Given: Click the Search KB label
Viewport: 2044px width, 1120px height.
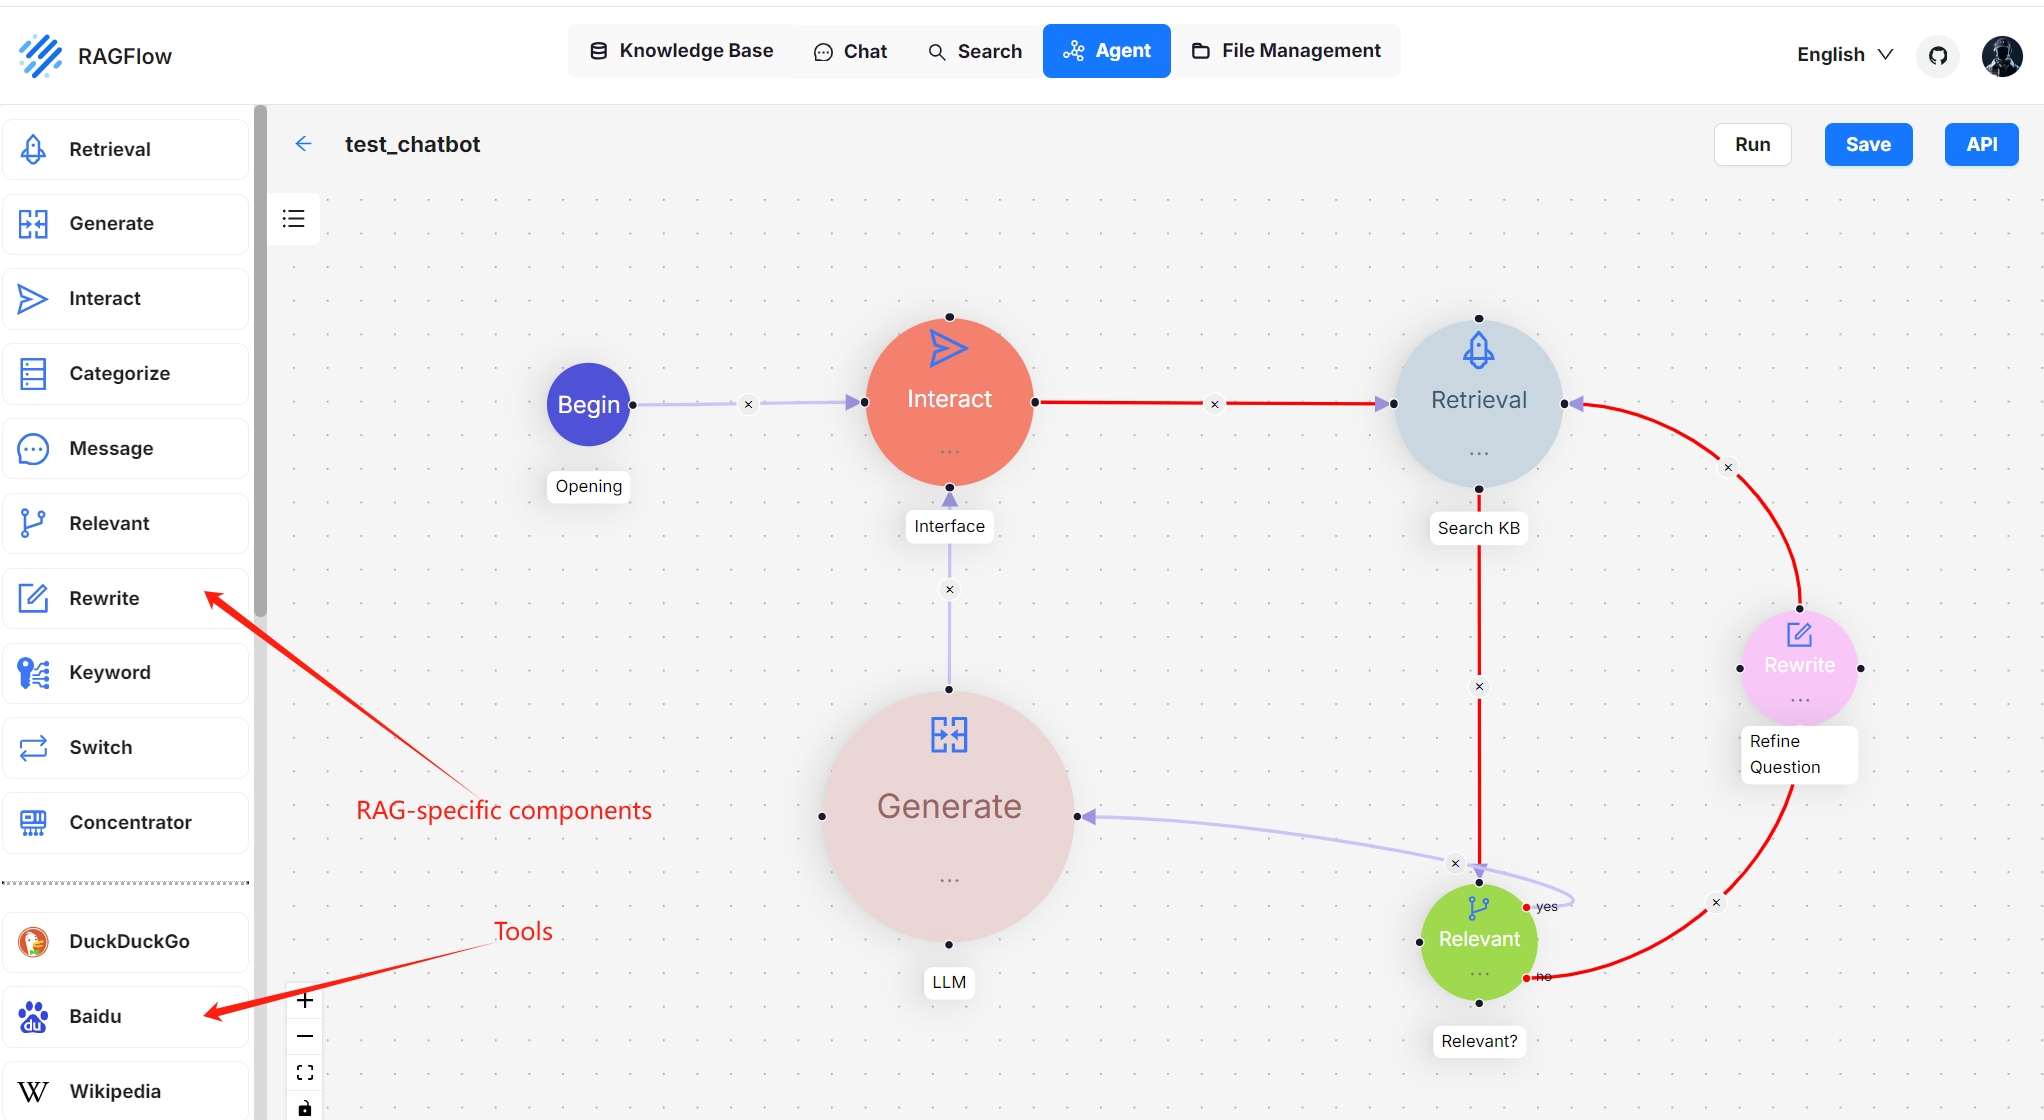Looking at the screenshot, I should tap(1478, 528).
